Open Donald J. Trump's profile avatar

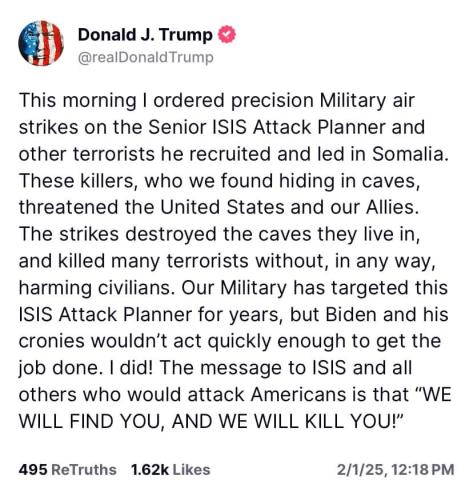41,43
